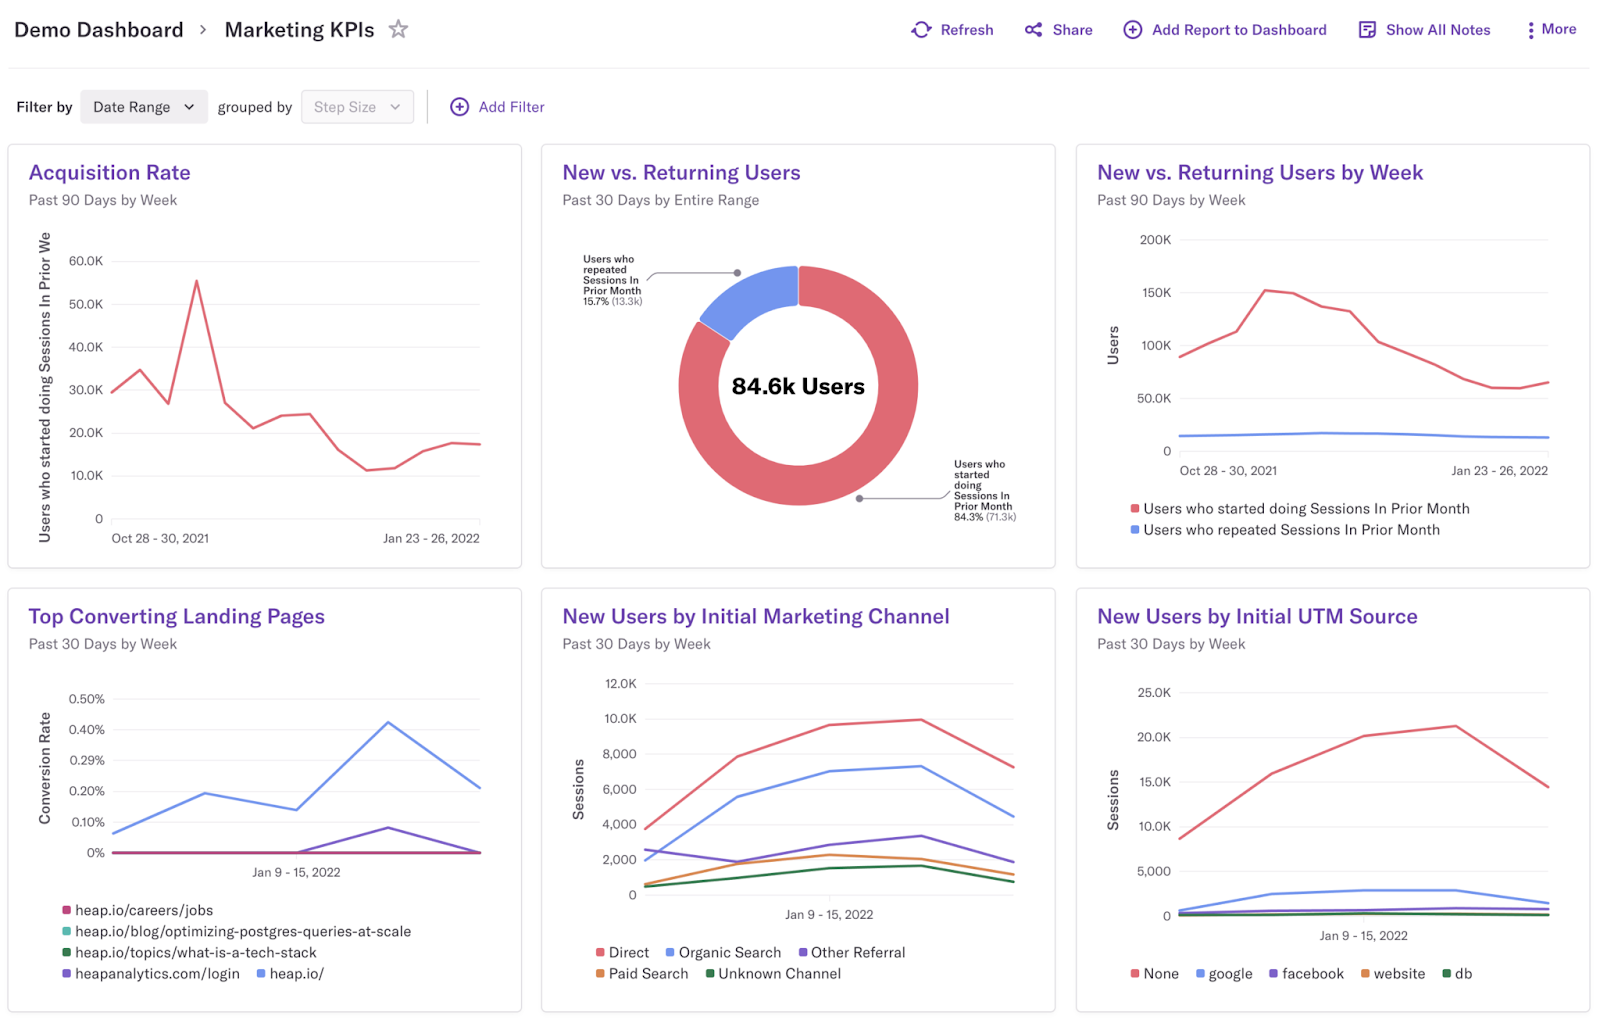This screenshot has width=1600, height=1023.
Task: Click the Refresh icon
Action: point(920,29)
